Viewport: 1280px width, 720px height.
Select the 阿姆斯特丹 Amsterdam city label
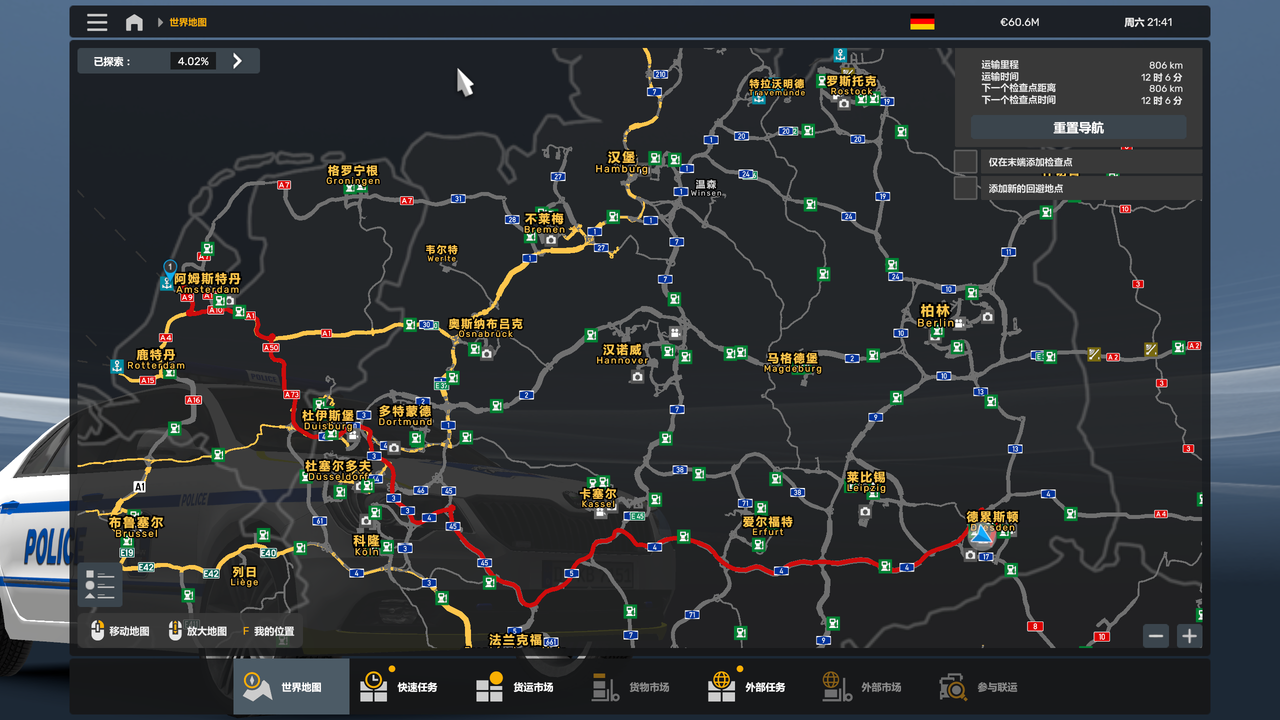tap(208, 283)
